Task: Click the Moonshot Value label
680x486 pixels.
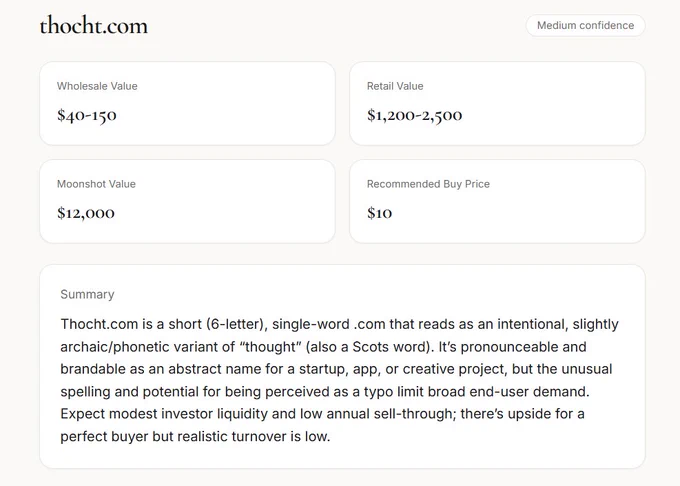Action: click(96, 184)
